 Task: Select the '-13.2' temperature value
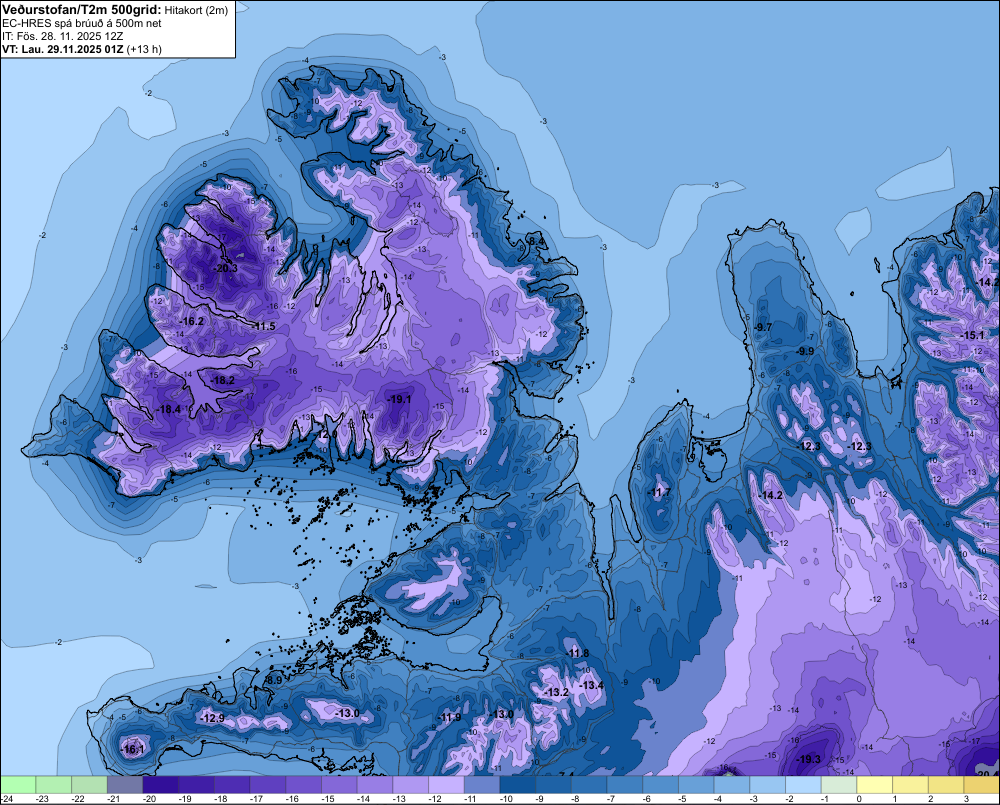pyautogui.click(x=557, y=692)
